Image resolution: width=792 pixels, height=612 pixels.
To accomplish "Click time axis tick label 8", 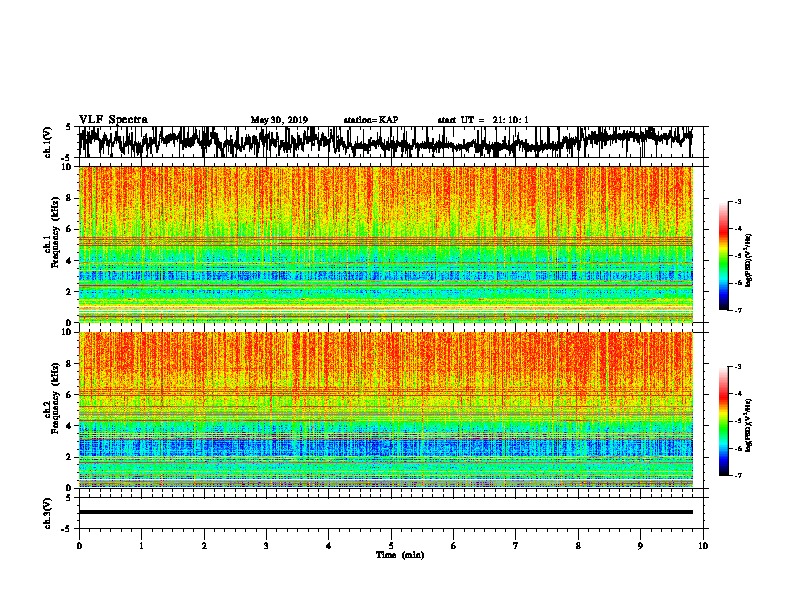I will 578,546.
